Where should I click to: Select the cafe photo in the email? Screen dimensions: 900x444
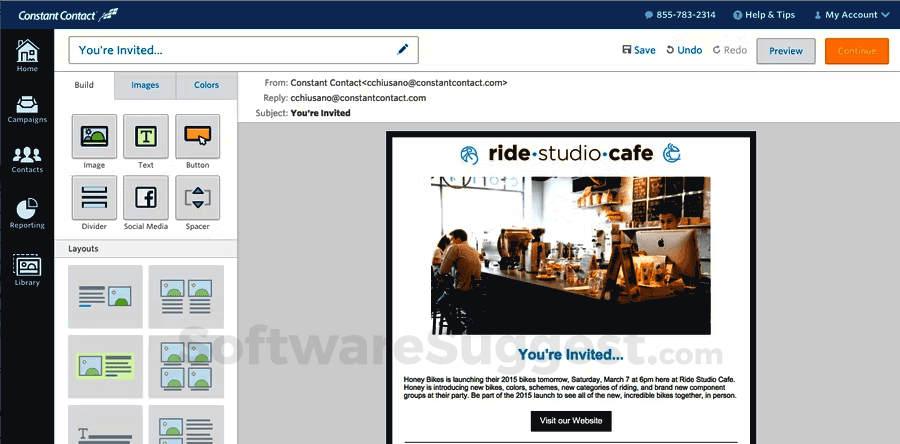click(x=571, y=256)
